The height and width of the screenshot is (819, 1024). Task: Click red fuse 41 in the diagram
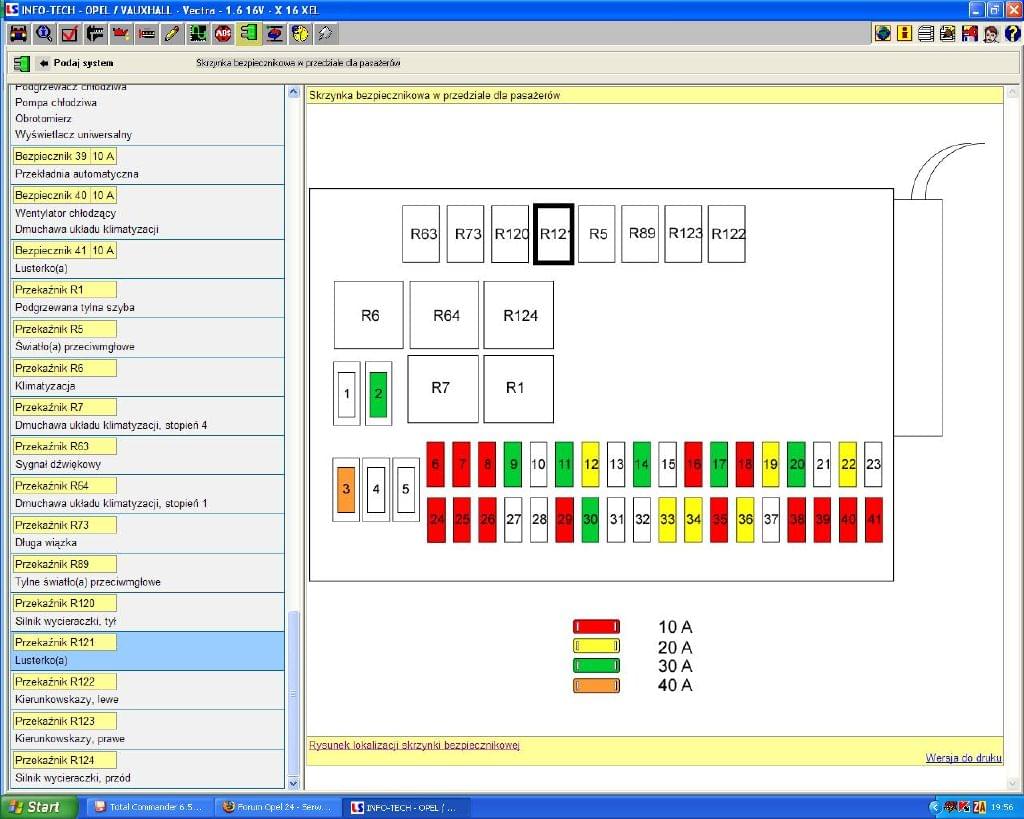tap(874, 520)
